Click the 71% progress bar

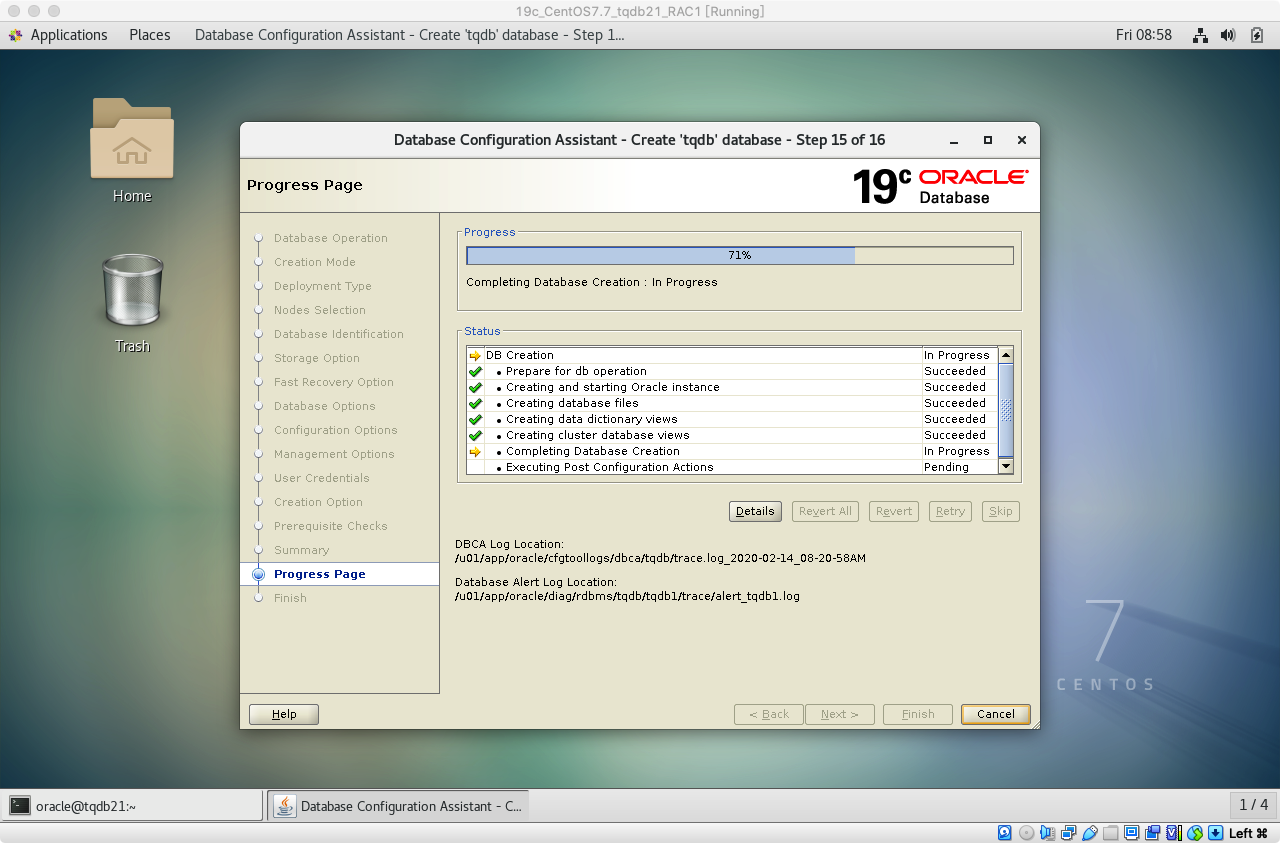(x=740, y=255)
